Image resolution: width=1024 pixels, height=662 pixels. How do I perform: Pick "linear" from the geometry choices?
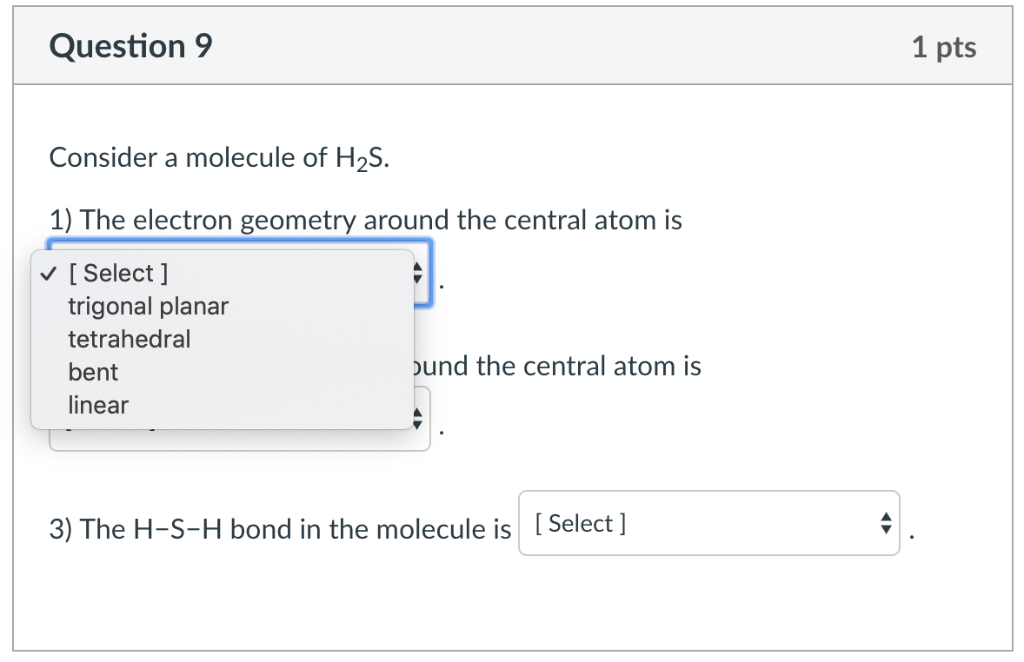98,405
